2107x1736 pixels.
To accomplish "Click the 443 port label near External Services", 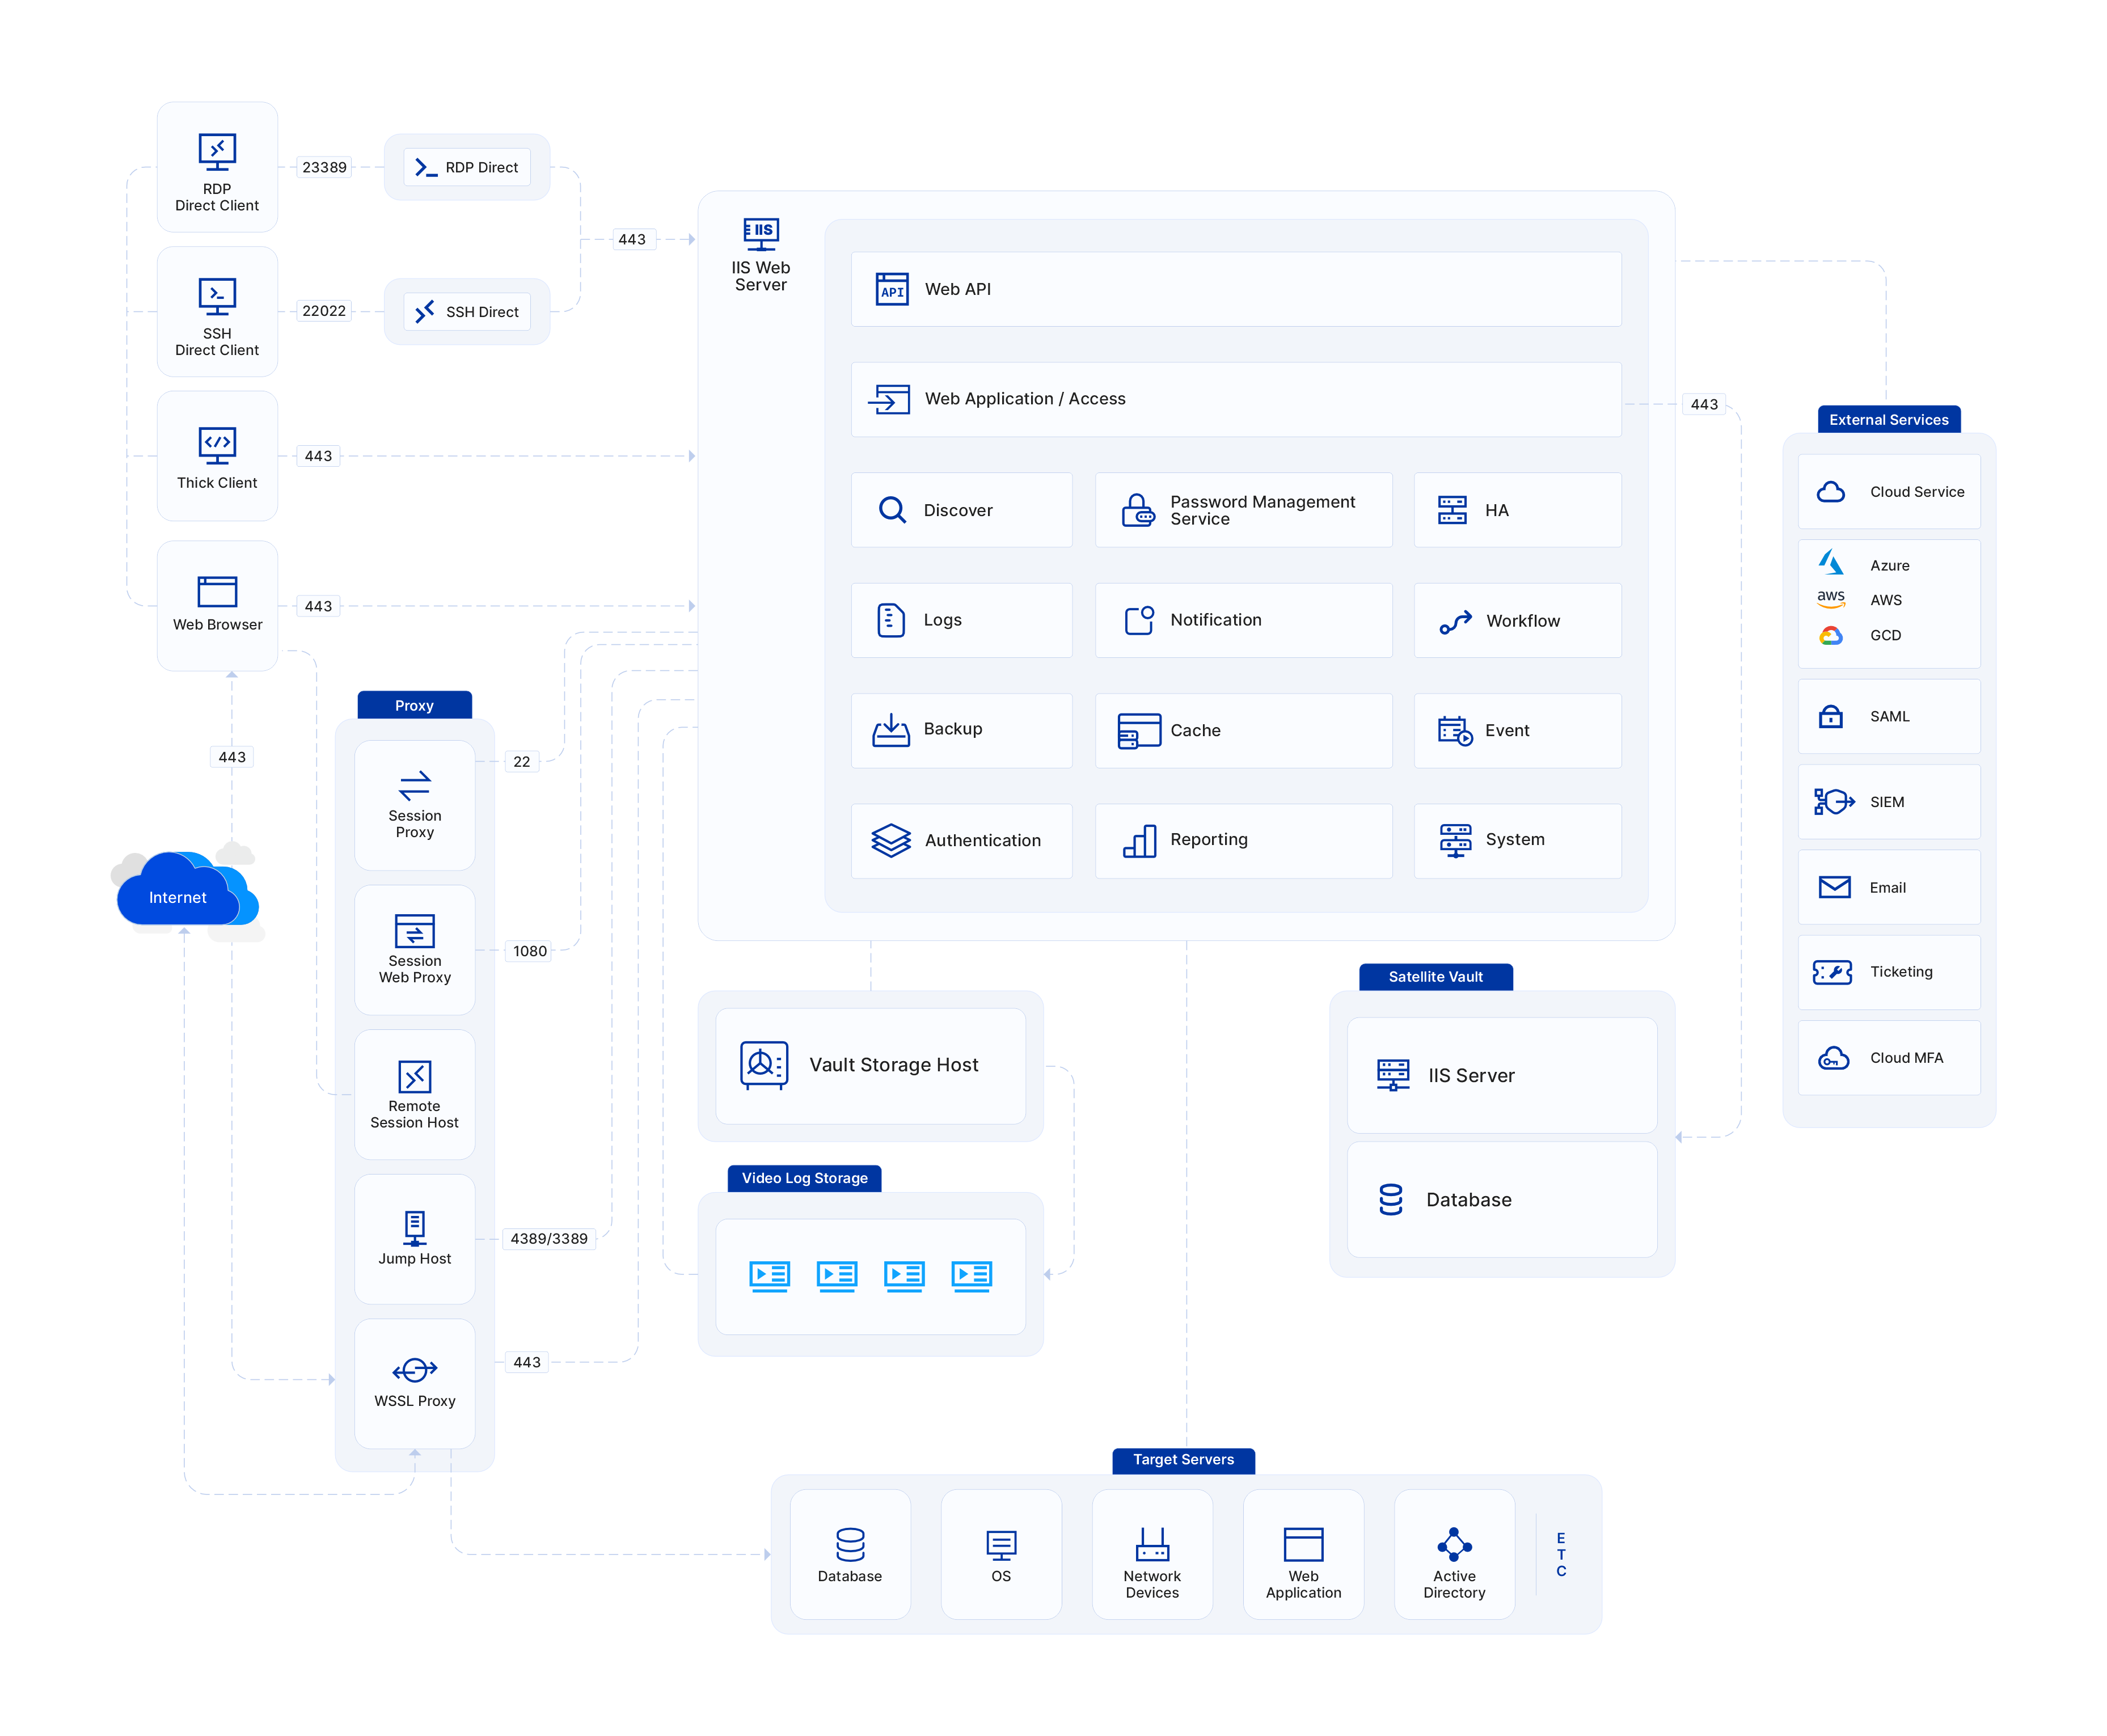I will [1704, 404].
